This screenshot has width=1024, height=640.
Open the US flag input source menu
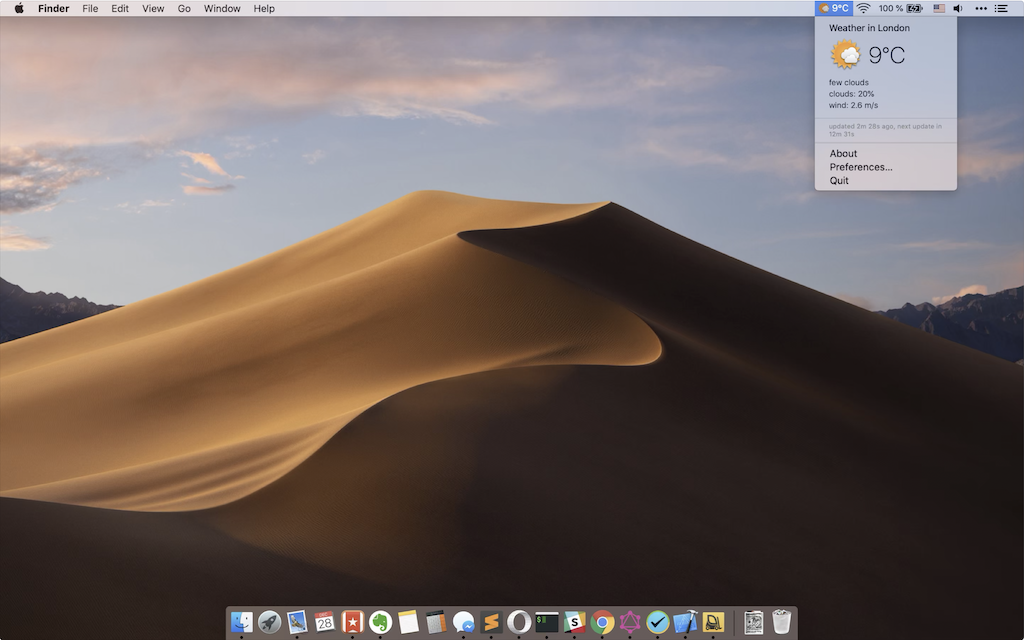click(x=938, y=8)
